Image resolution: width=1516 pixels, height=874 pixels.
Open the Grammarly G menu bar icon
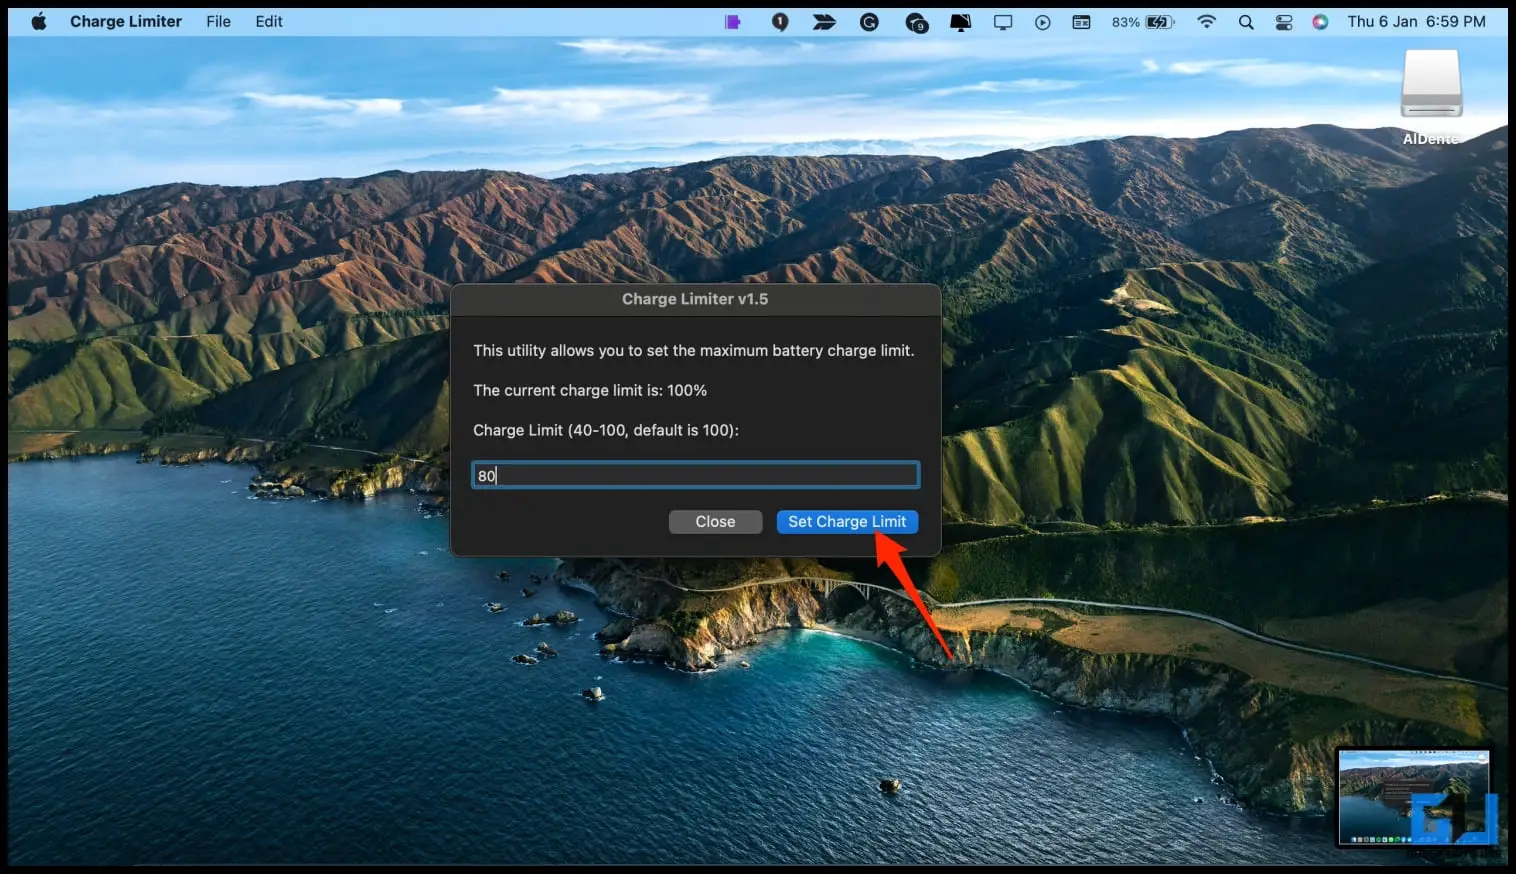[869, 22]
